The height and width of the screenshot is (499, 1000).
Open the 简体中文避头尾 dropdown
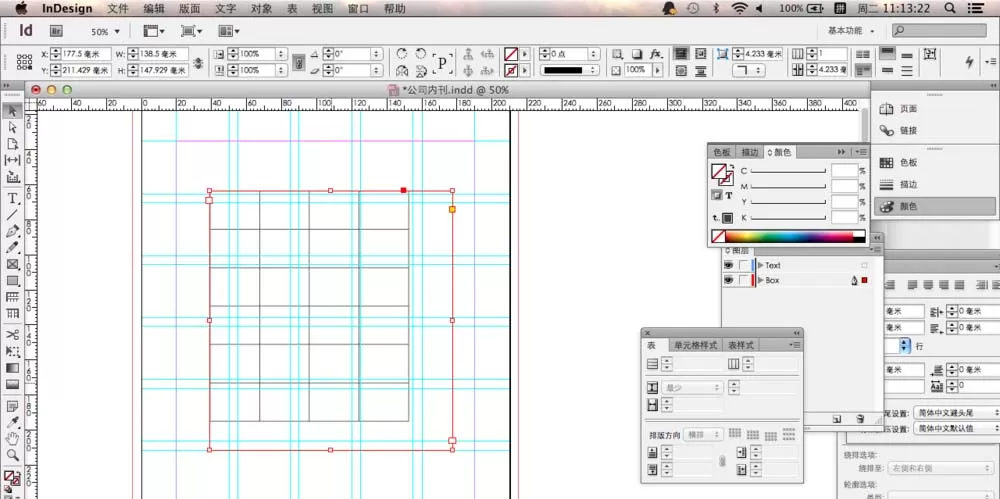(956, 413)
